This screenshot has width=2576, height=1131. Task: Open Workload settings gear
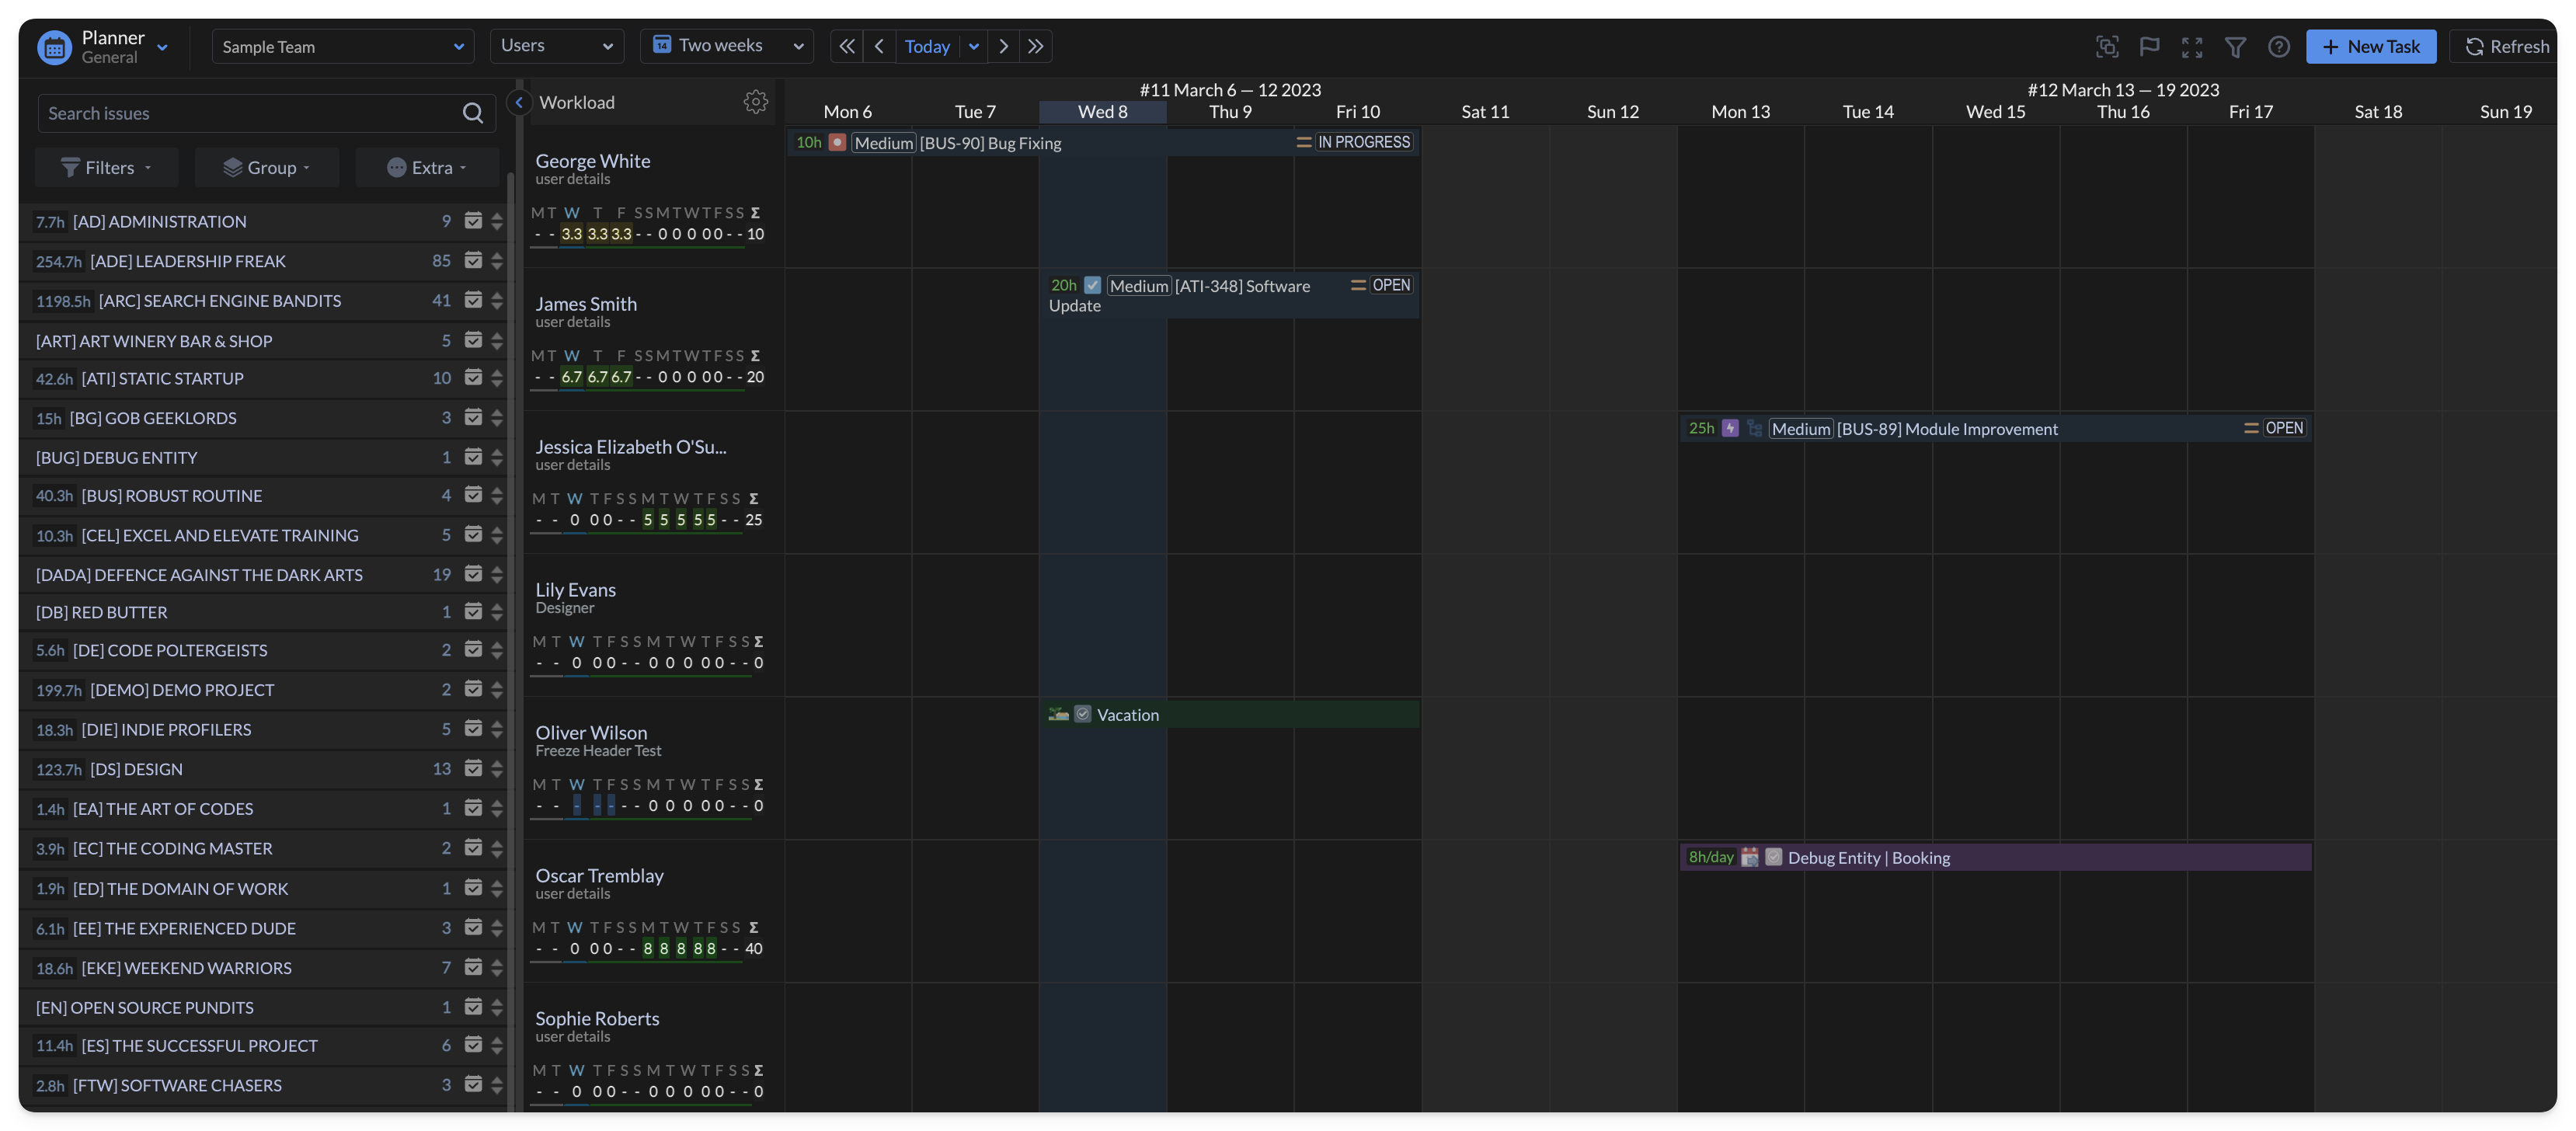[755, 102]
